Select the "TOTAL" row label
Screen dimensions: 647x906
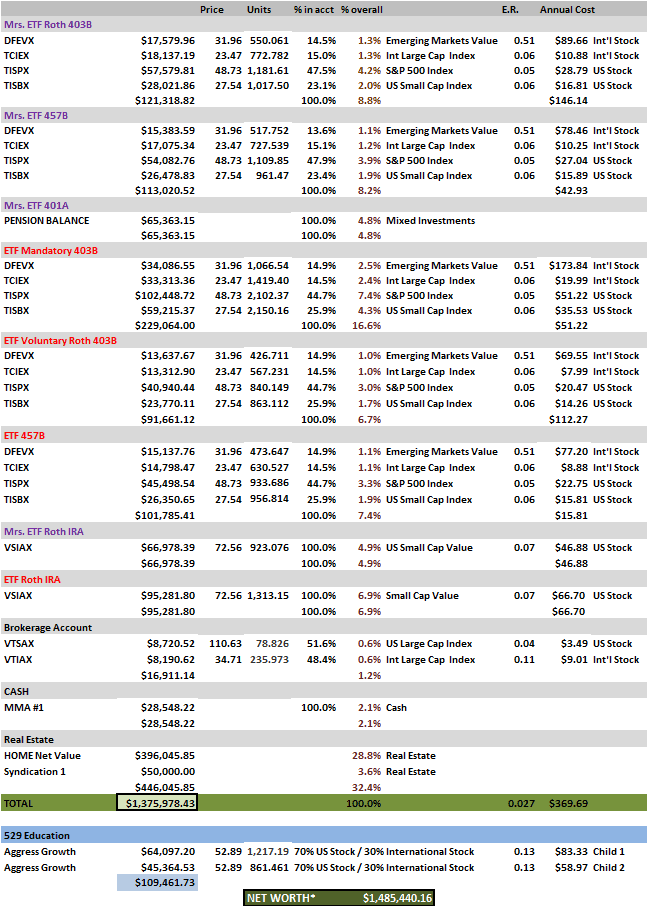(18, 803)
